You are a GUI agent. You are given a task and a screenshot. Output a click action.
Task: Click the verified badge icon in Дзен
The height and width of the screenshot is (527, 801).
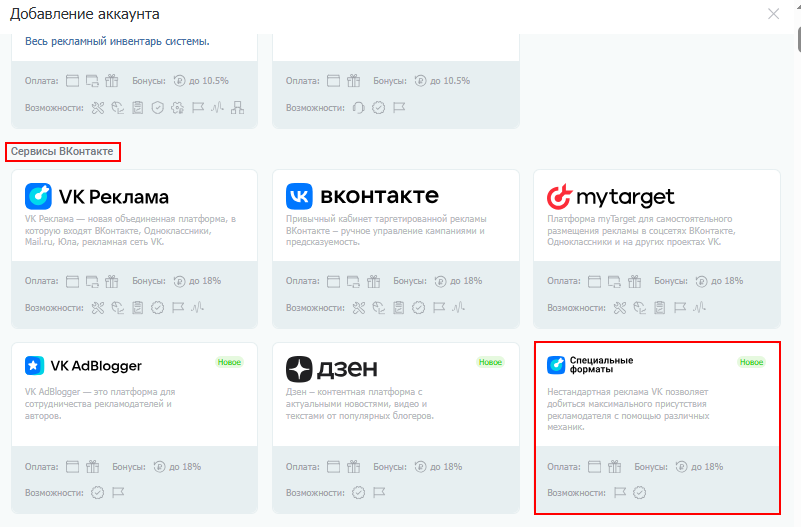pyautogui.click(x=359, y=493)
